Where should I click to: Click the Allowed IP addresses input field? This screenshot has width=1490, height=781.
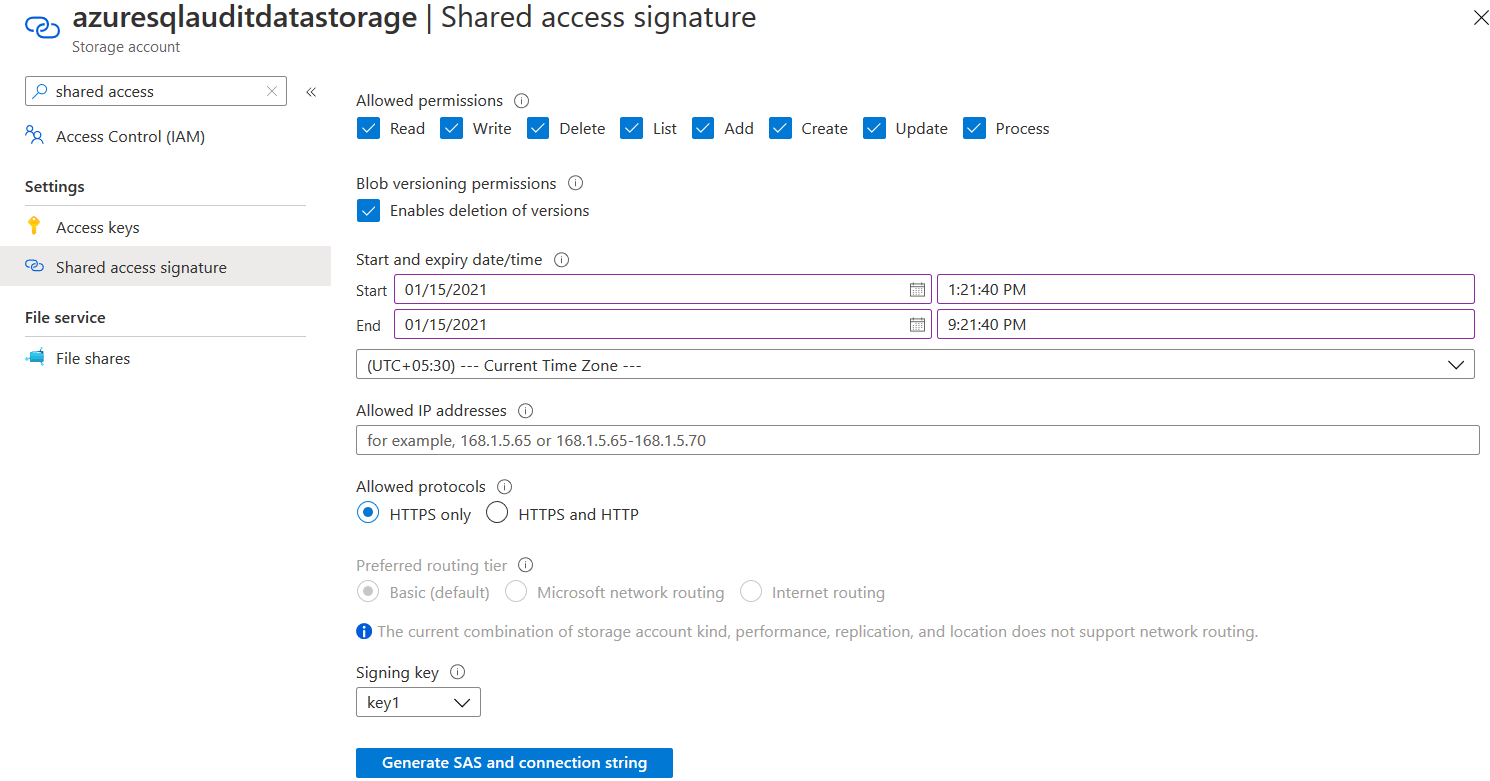click(917, 440)
